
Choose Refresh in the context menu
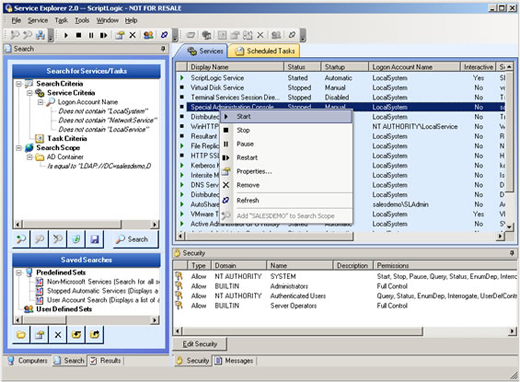(x=286, y=200)
